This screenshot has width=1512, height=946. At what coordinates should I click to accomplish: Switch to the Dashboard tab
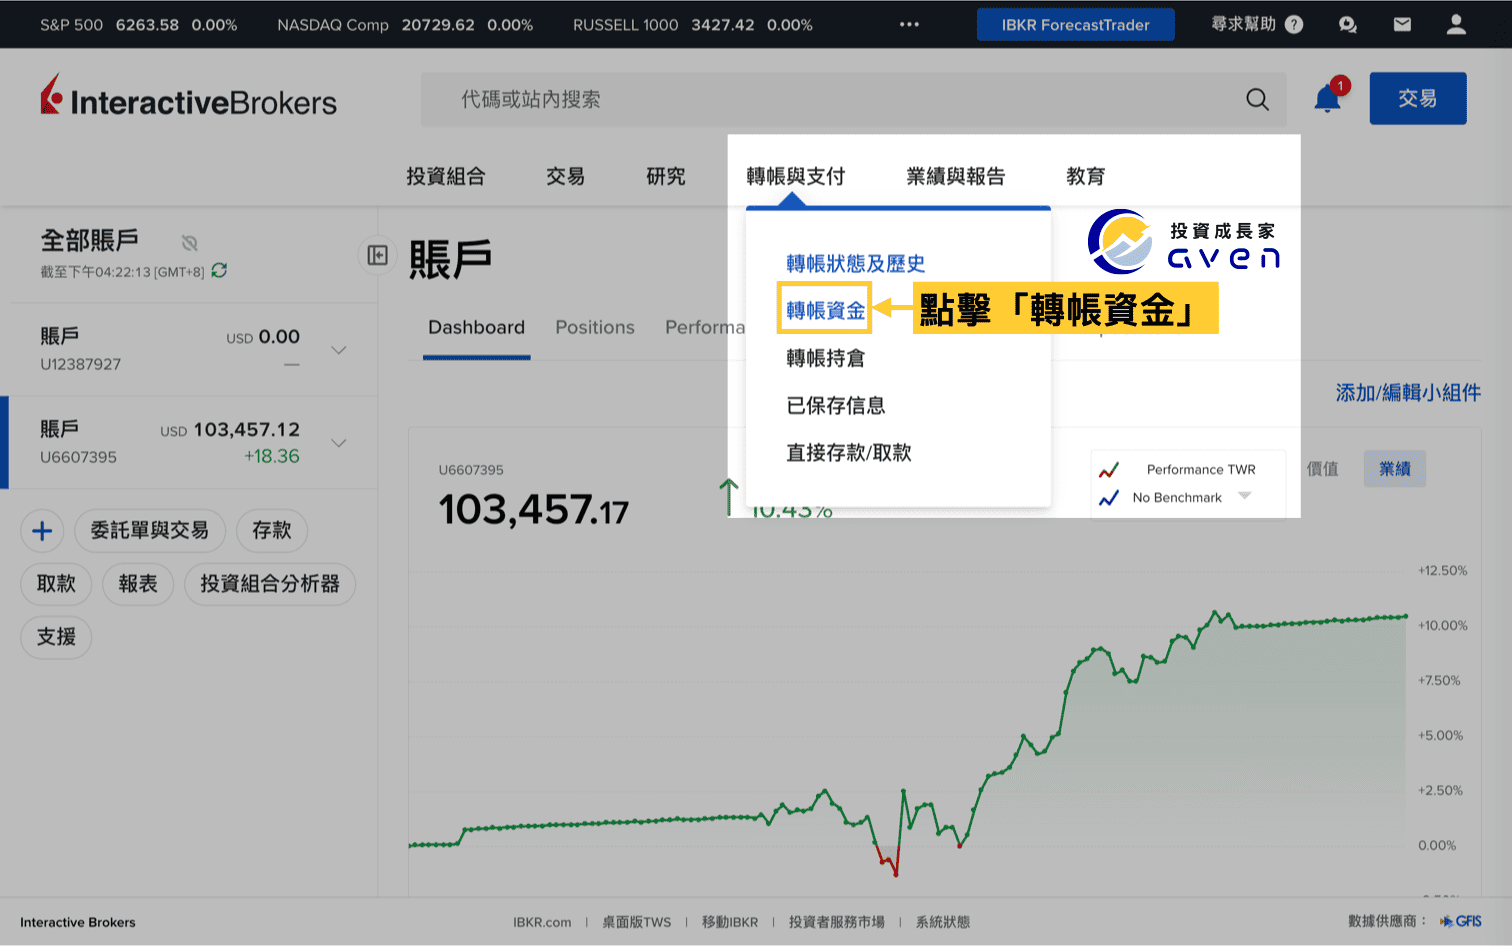pyautogui.click(x=477, y=327)
